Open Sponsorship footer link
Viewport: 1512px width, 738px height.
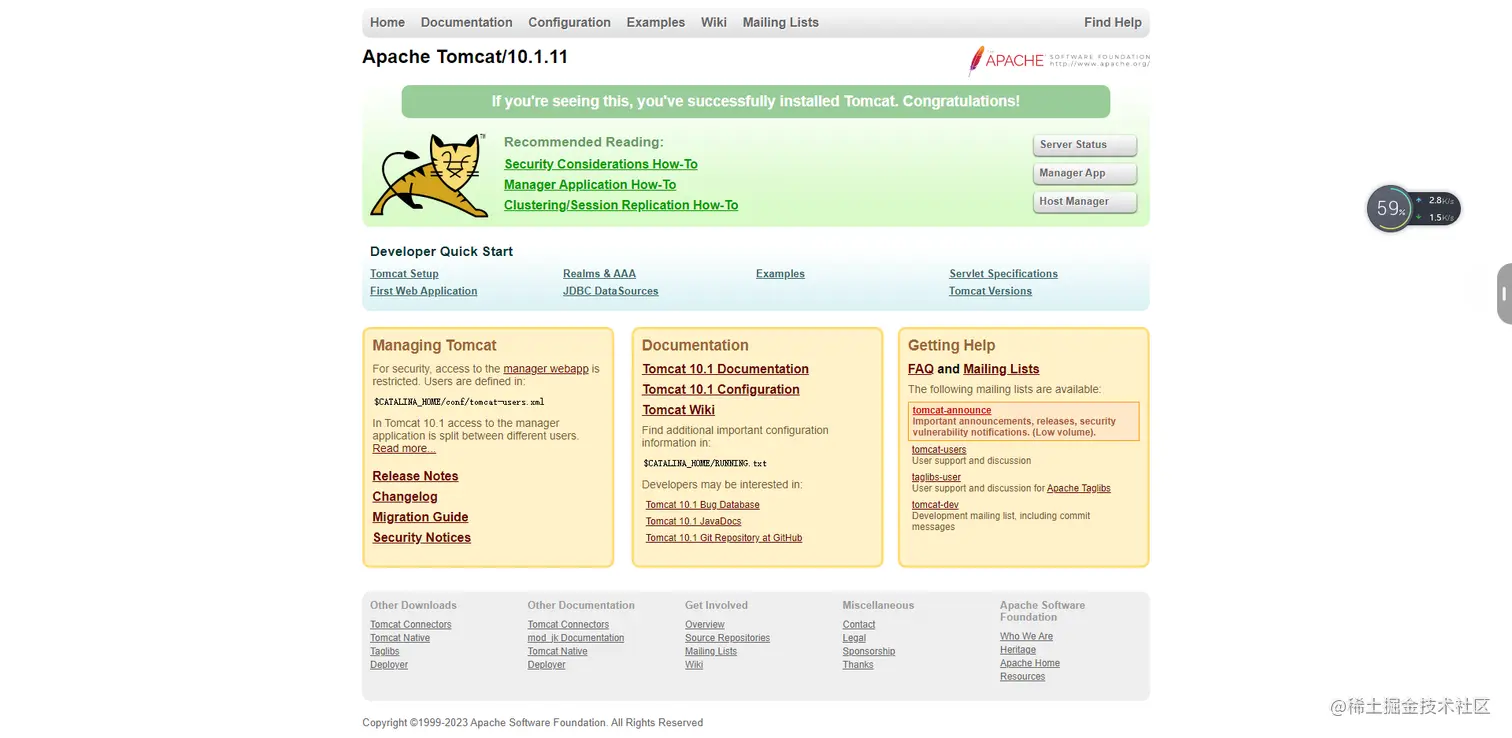869,651
